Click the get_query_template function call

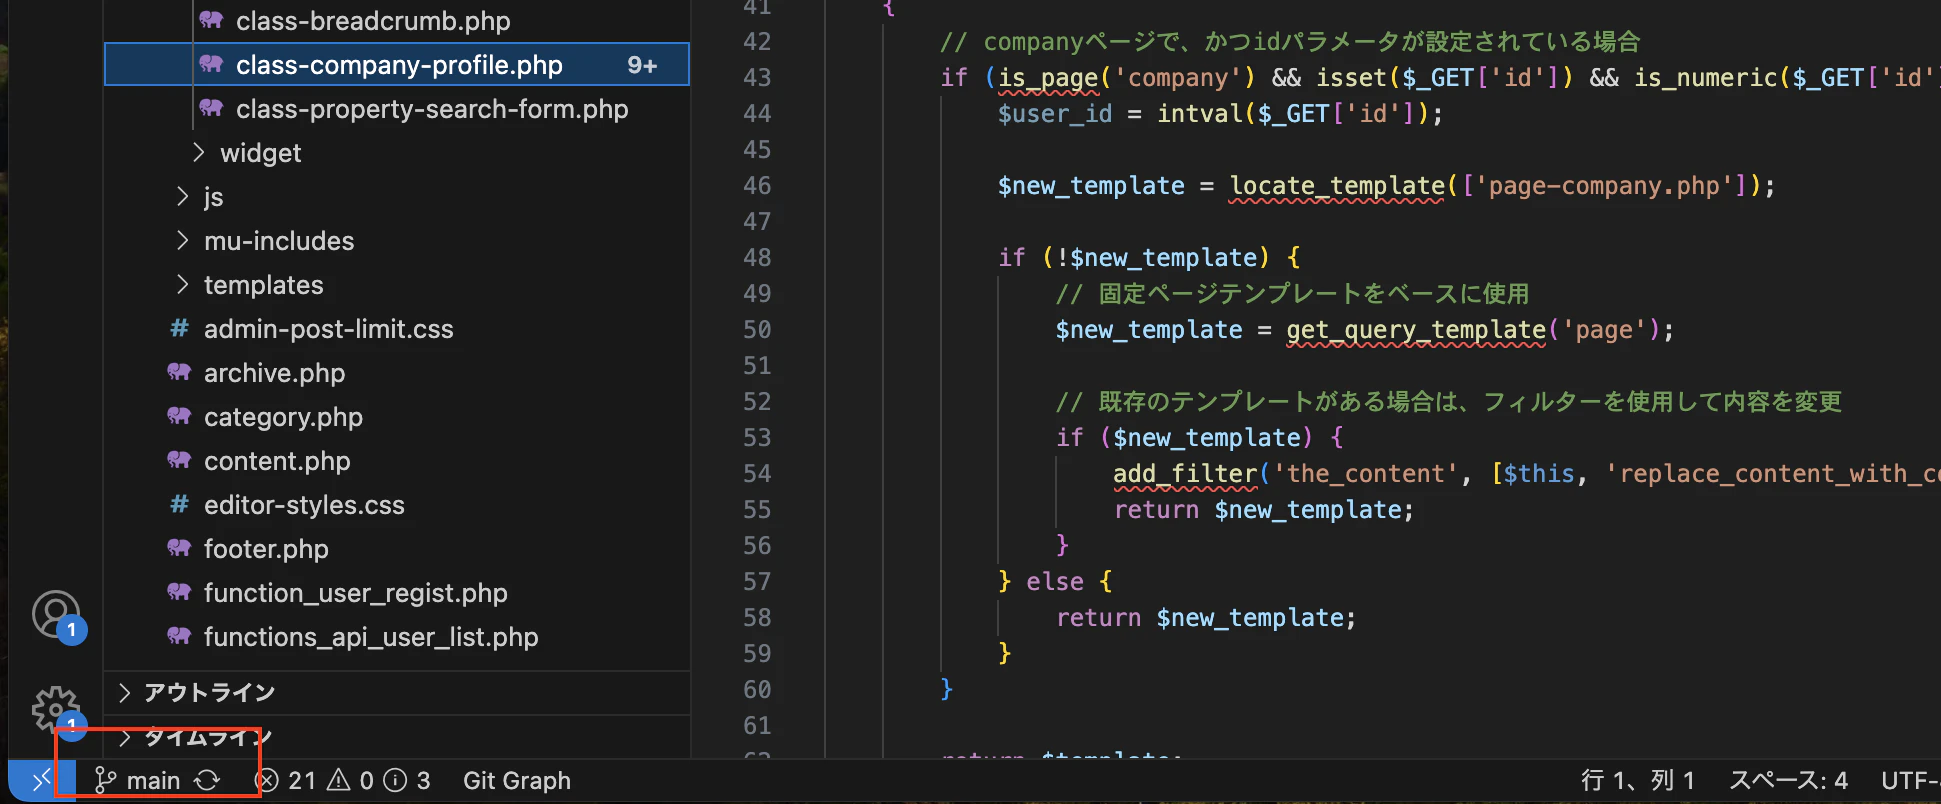pos(1416,329)
